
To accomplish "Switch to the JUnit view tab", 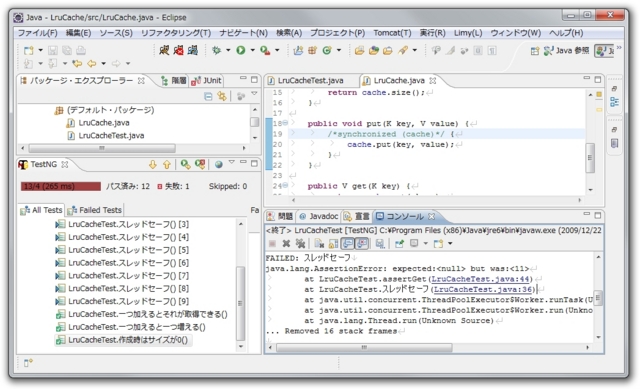I will click(x=207, y=81).
